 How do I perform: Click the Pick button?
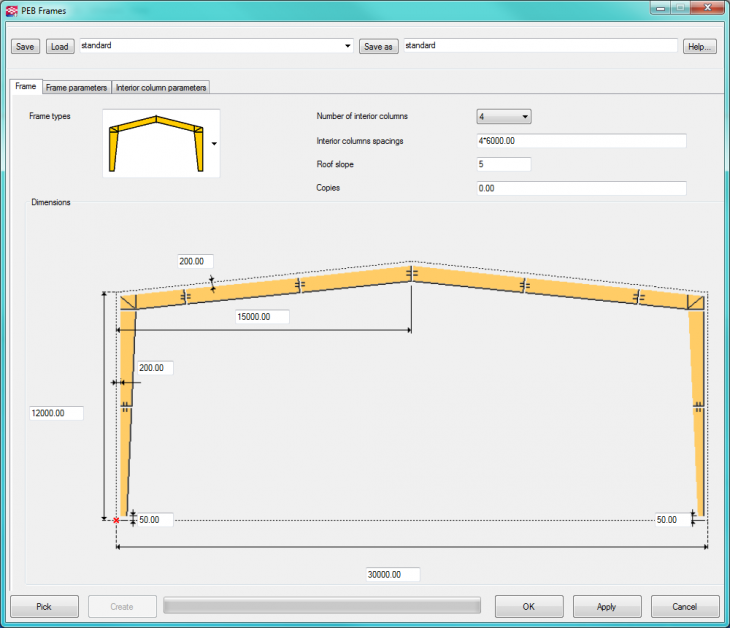click(44, 606)
